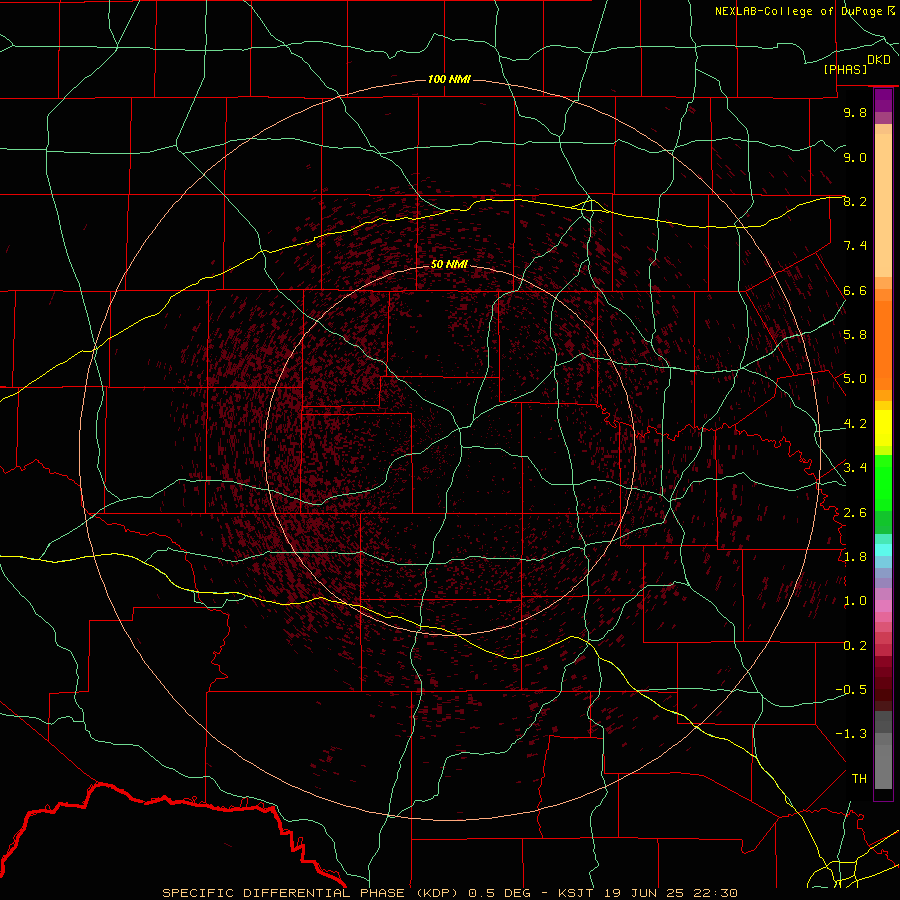The image size is (900, 900).
Task: Pick the light peach band of the color bar
Action: pos(883,207)
